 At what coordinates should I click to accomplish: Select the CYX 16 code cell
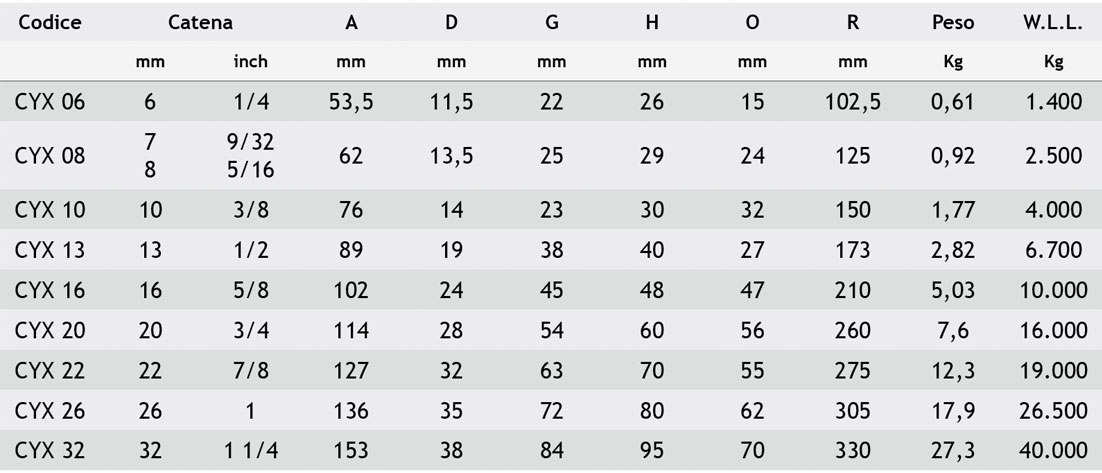pos(50,290)
